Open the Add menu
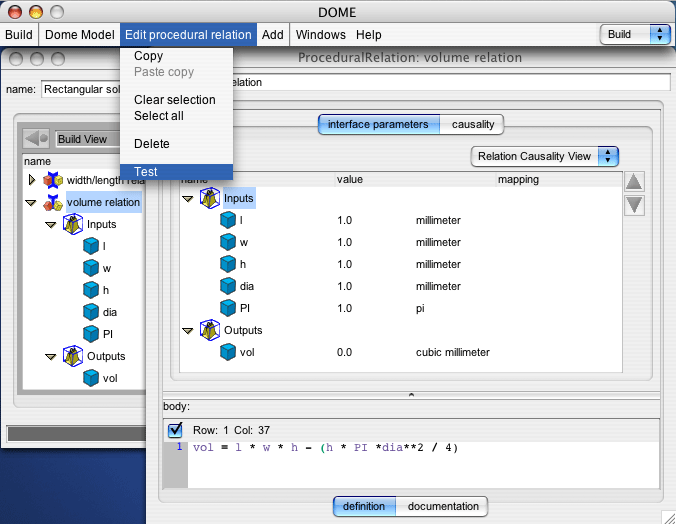This screenshot has height=524, width=676. click(272, 35)
